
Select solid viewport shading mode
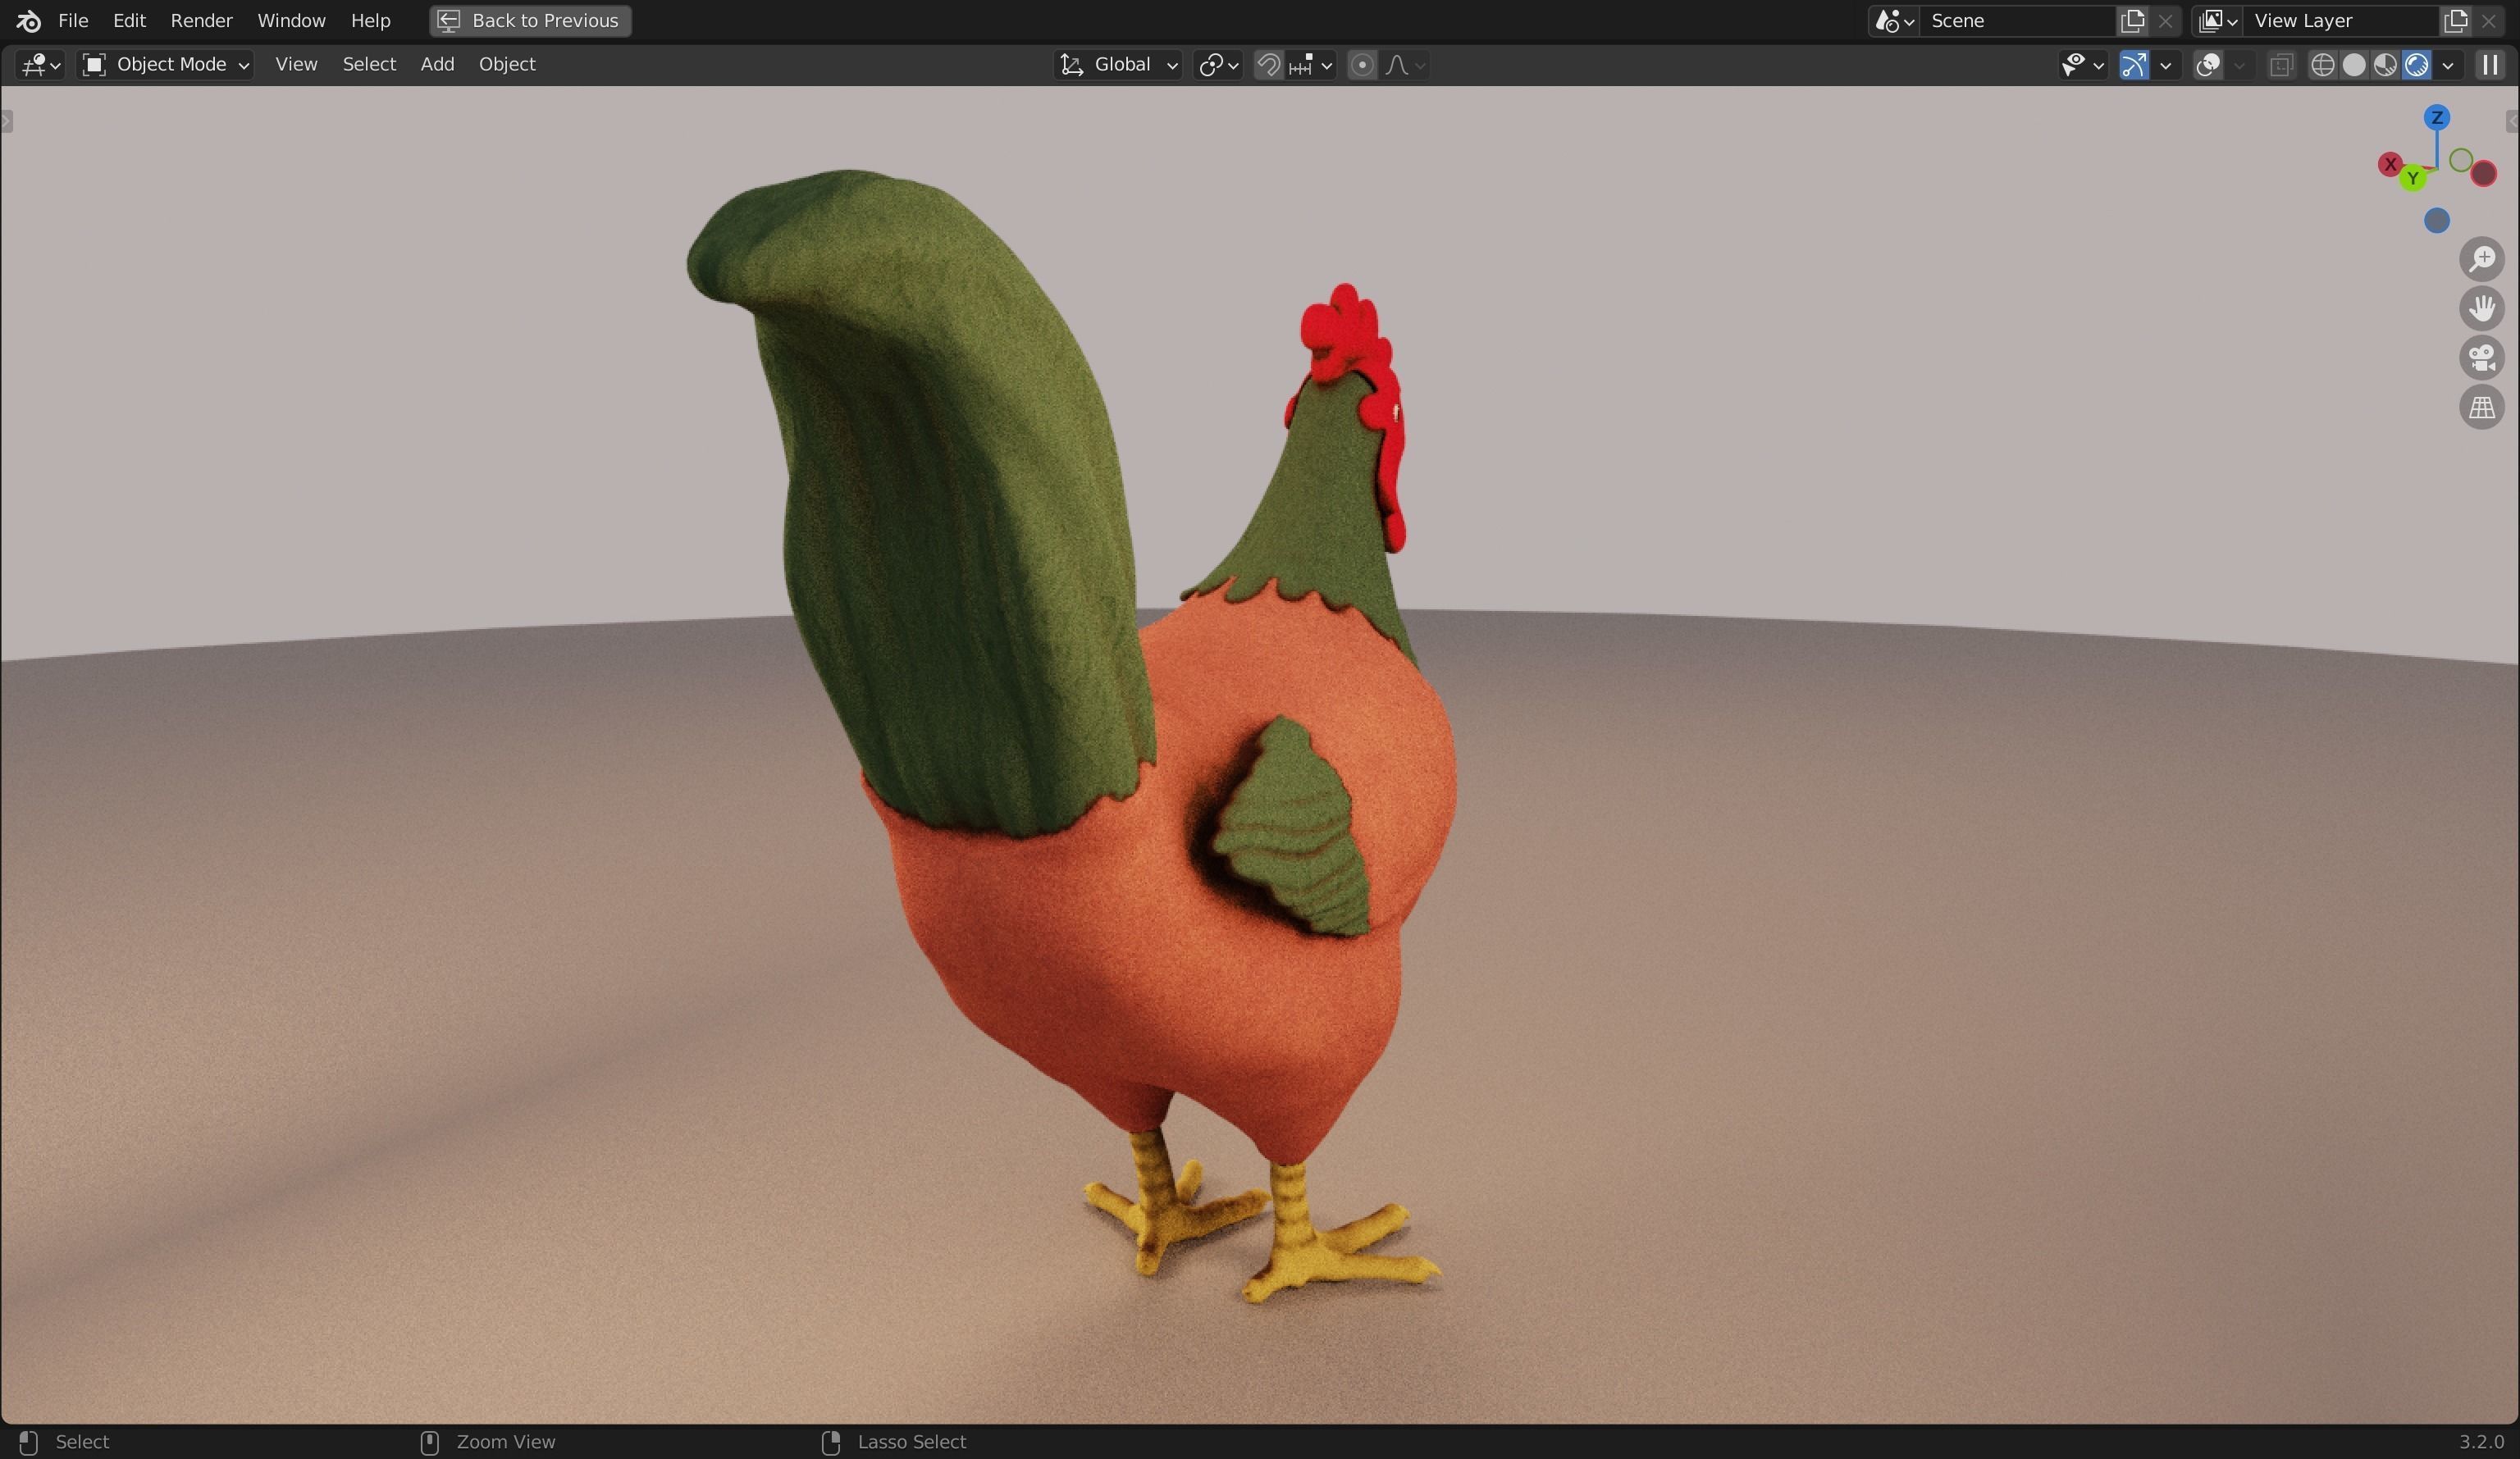(x=2354, y=65)
